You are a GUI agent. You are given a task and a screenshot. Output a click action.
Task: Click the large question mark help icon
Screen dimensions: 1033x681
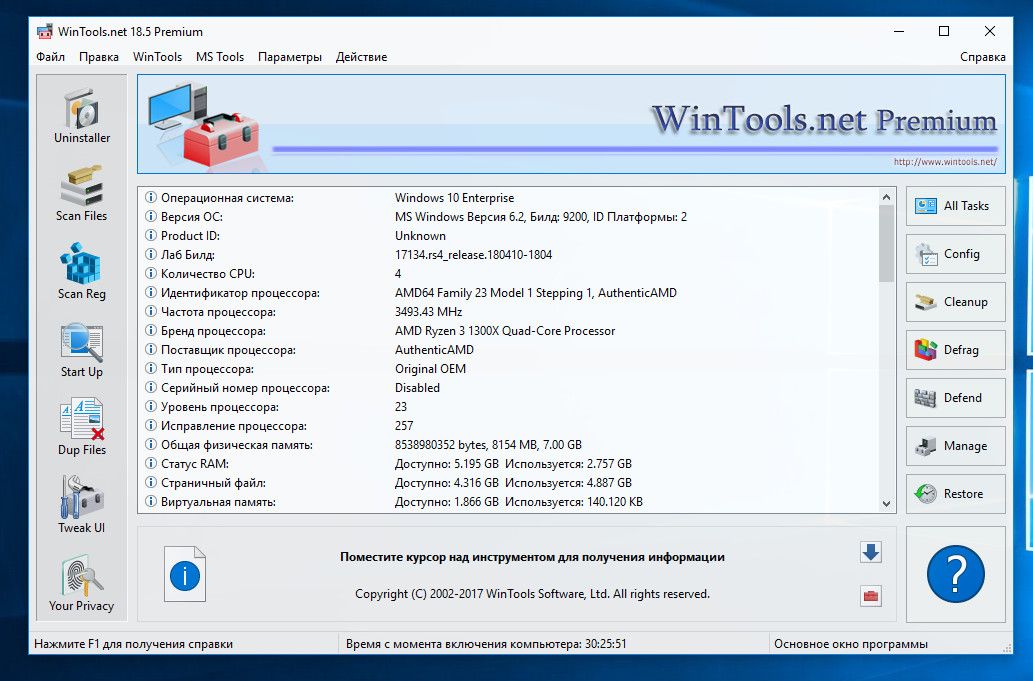click(955, 575)
